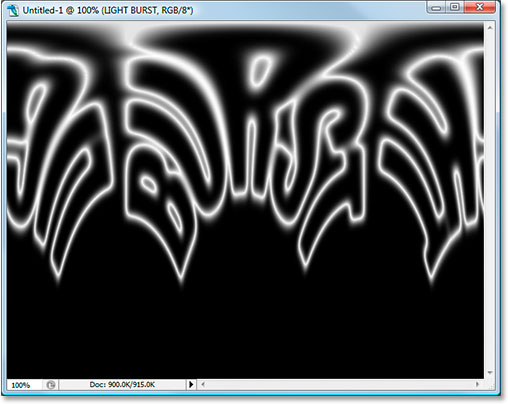Click the horizontal scrollbar right arrow

[477, 385]
